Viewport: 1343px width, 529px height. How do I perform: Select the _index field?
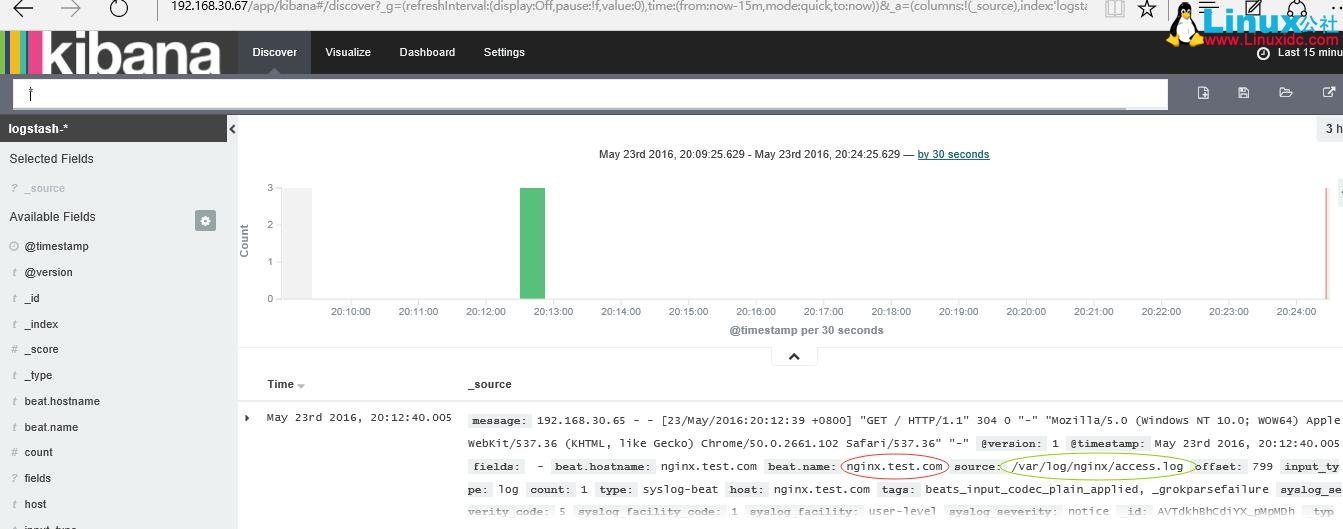41,324
